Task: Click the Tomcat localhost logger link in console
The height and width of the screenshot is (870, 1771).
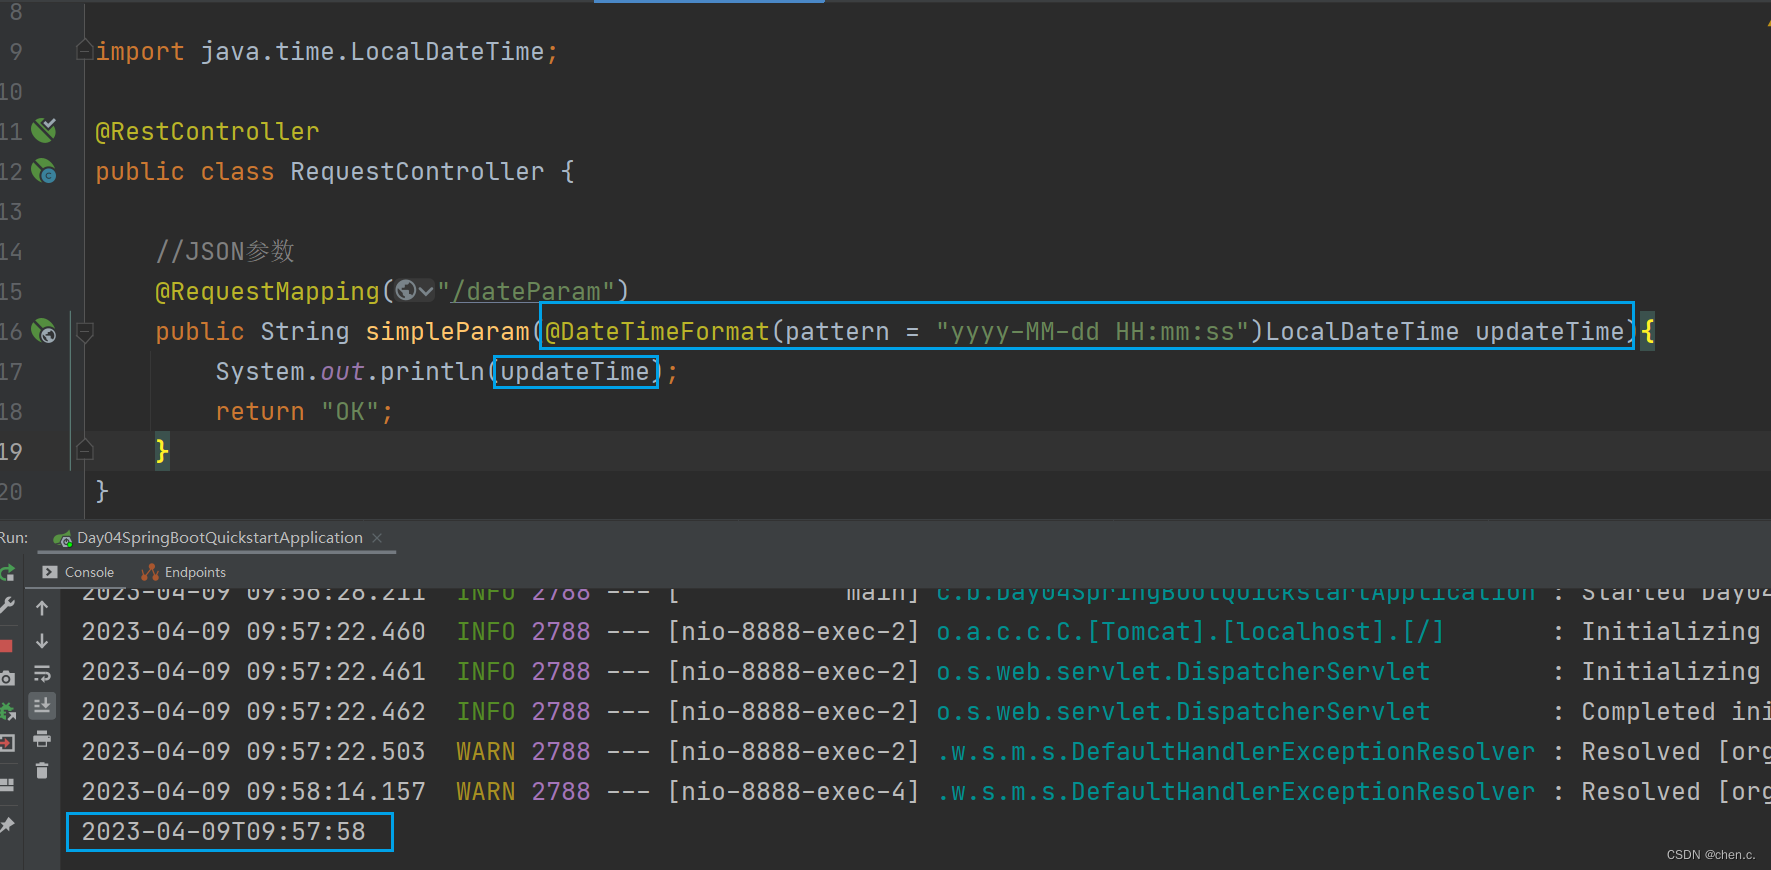Action: 1190,632
